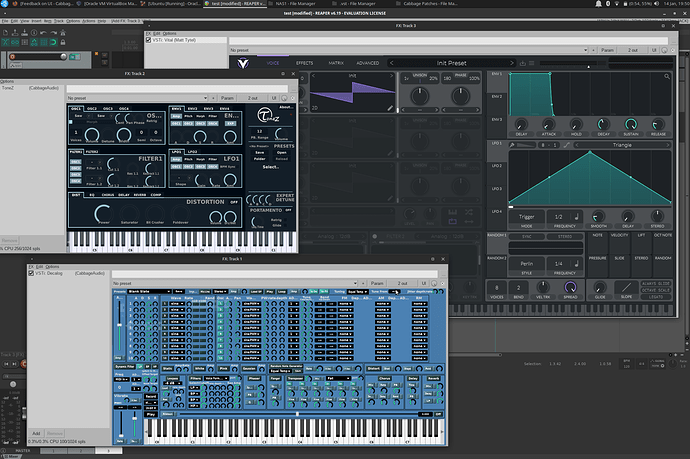Toggle ToneZ portamento OFF switch
This screenshot has width=690, height=459.
(288, 210)
